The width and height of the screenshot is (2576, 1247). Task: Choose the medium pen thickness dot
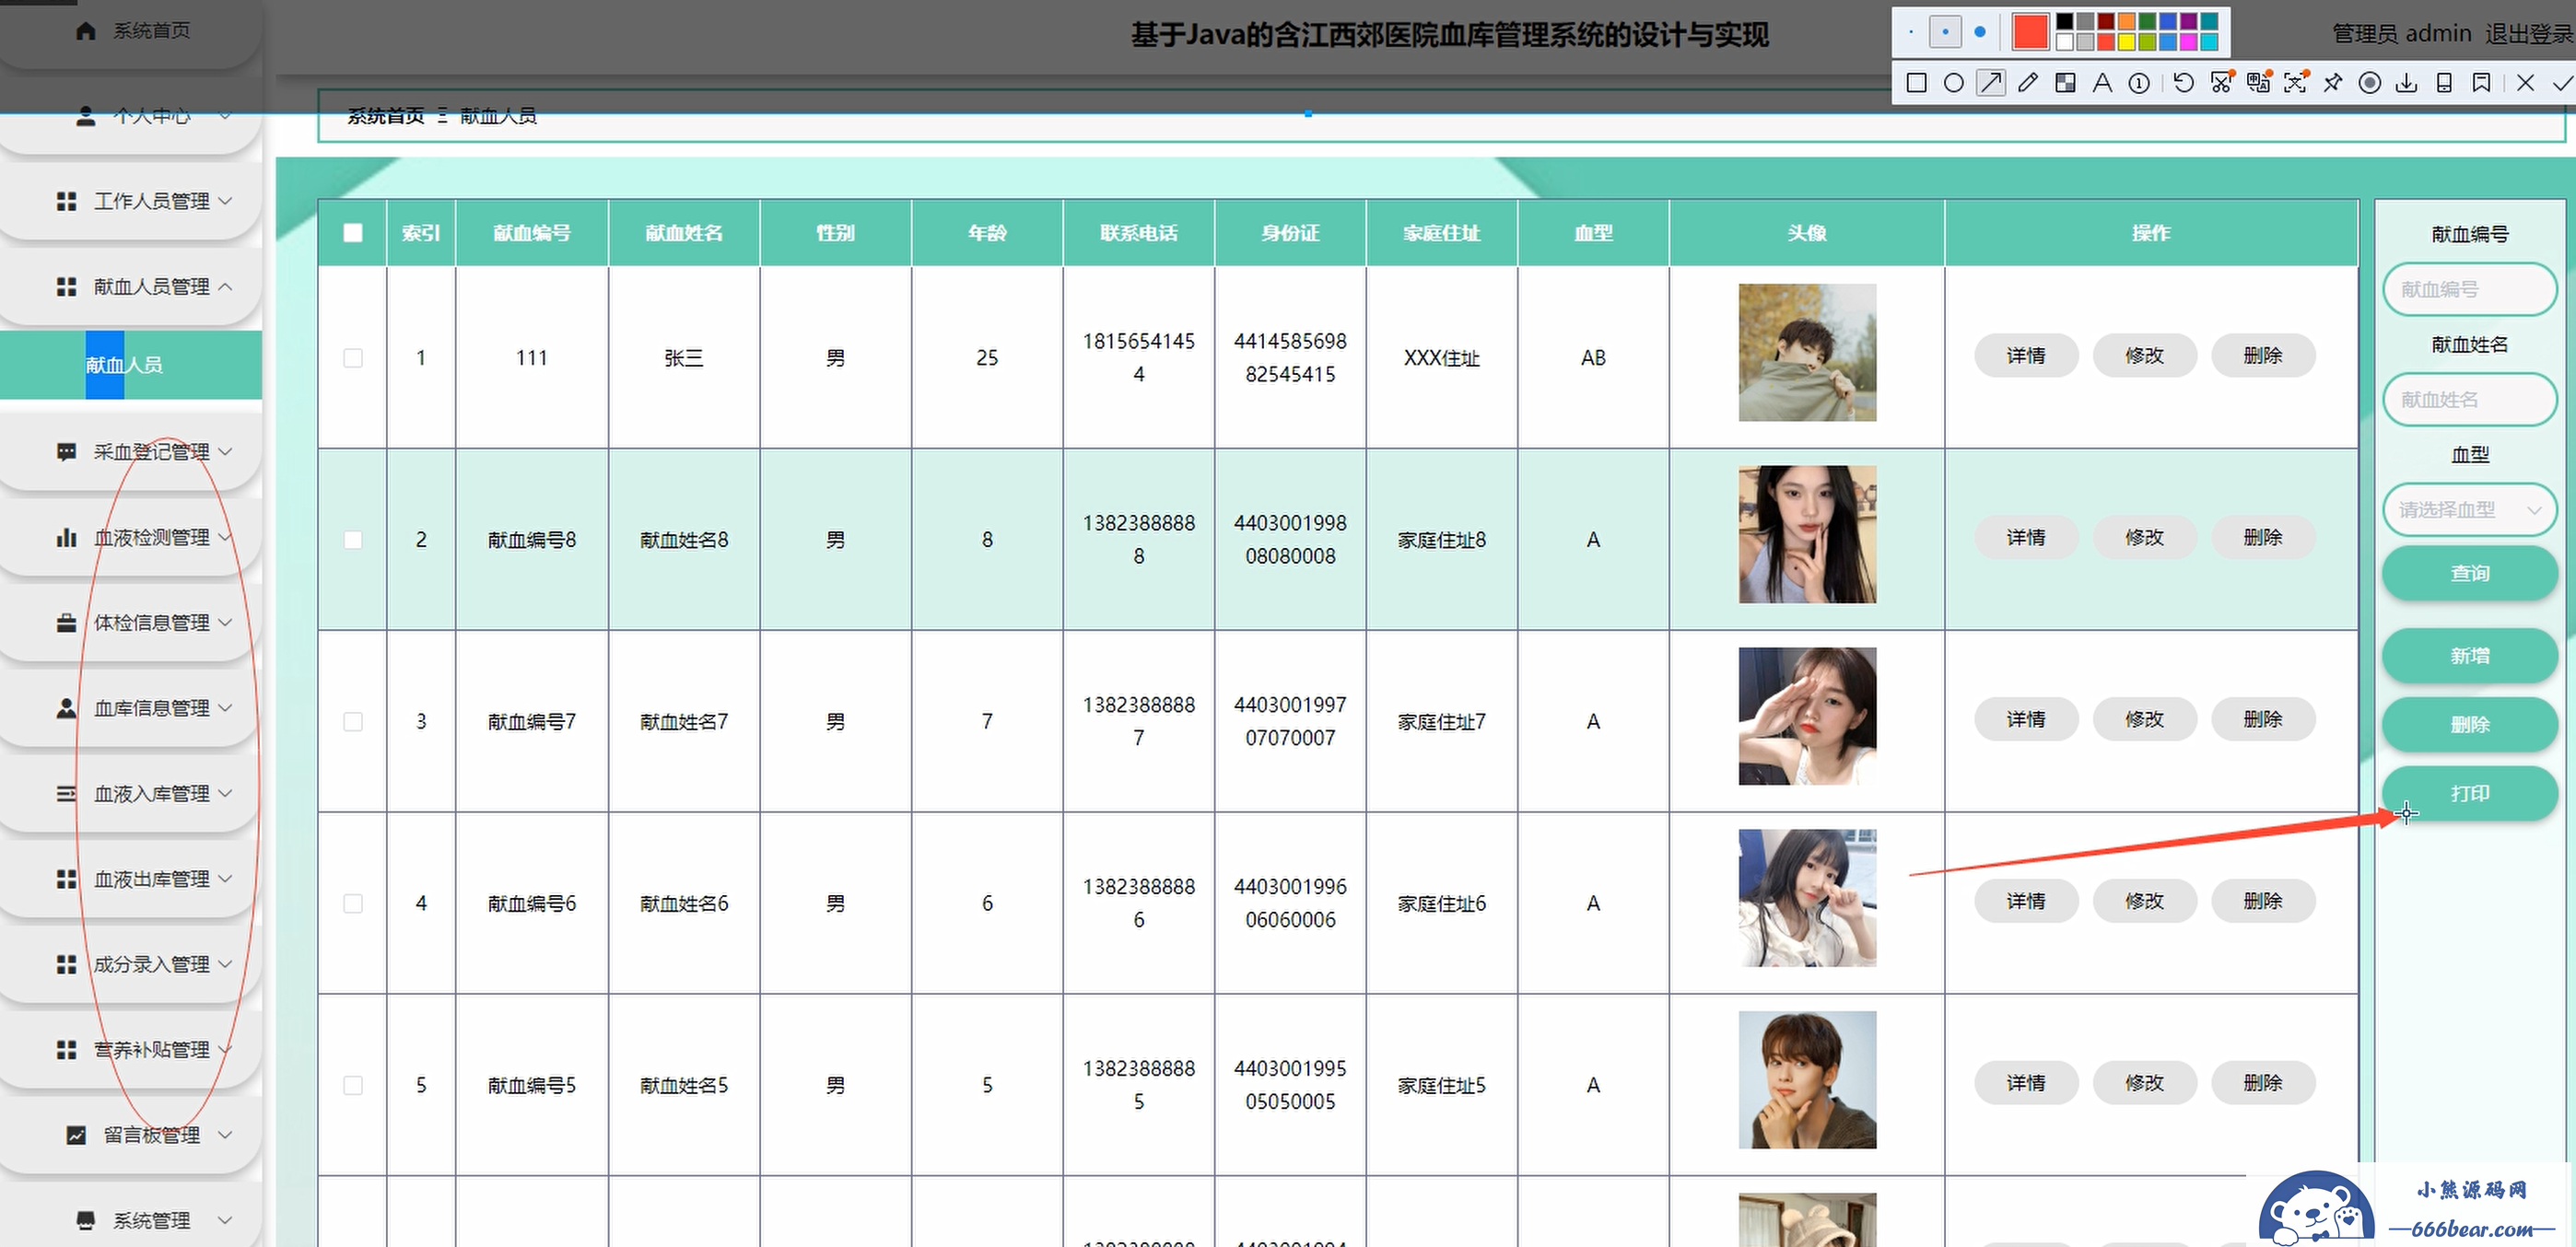(x=1945, y=32)
